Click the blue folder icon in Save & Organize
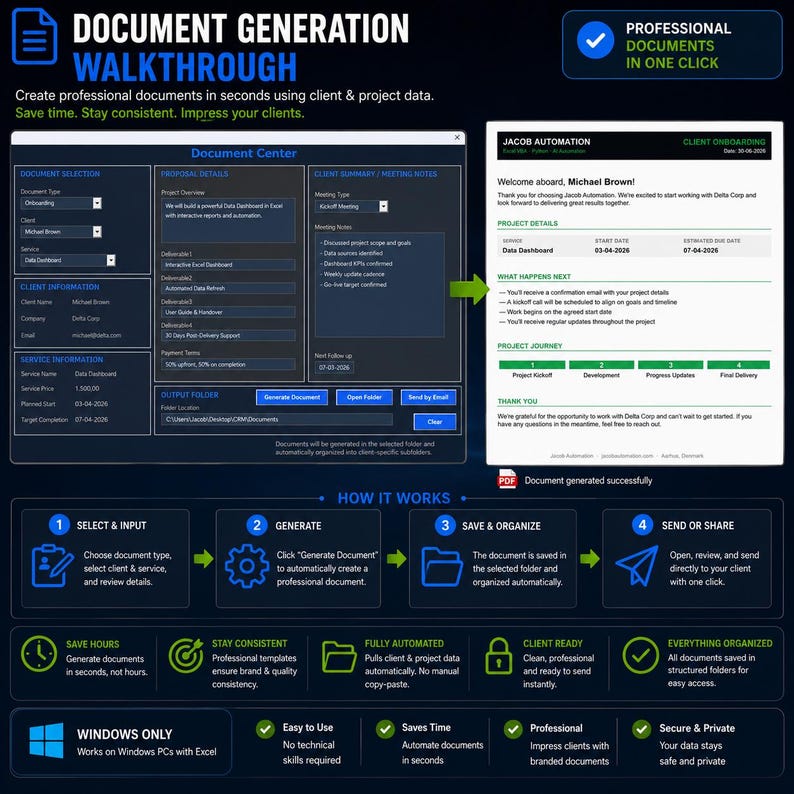Screen dimensions: 794x794 [442, 567]
